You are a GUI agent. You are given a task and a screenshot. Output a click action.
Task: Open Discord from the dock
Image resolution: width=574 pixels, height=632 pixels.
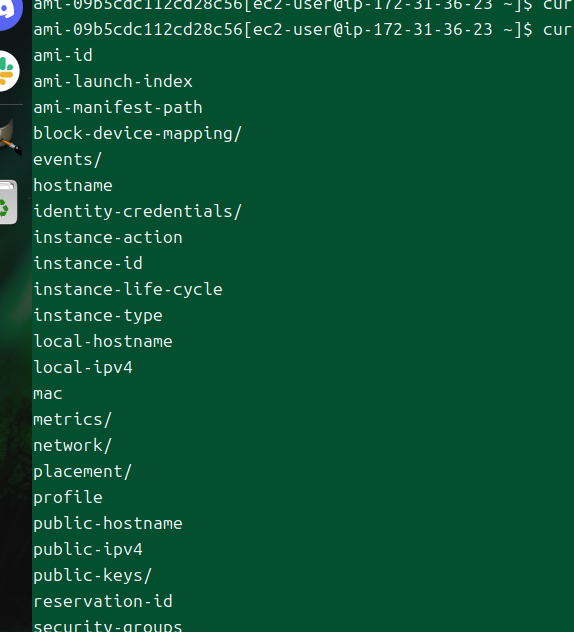click(x=7, y=12)
